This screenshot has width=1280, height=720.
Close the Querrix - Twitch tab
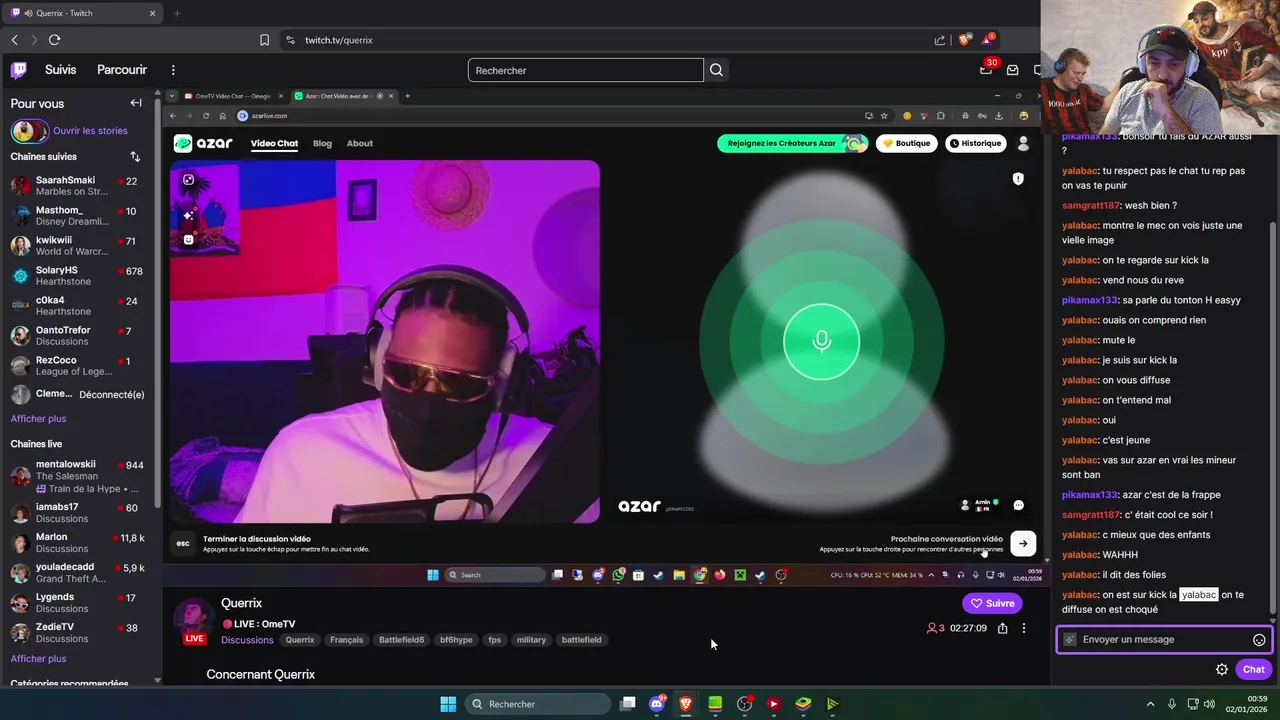point(153,13)
